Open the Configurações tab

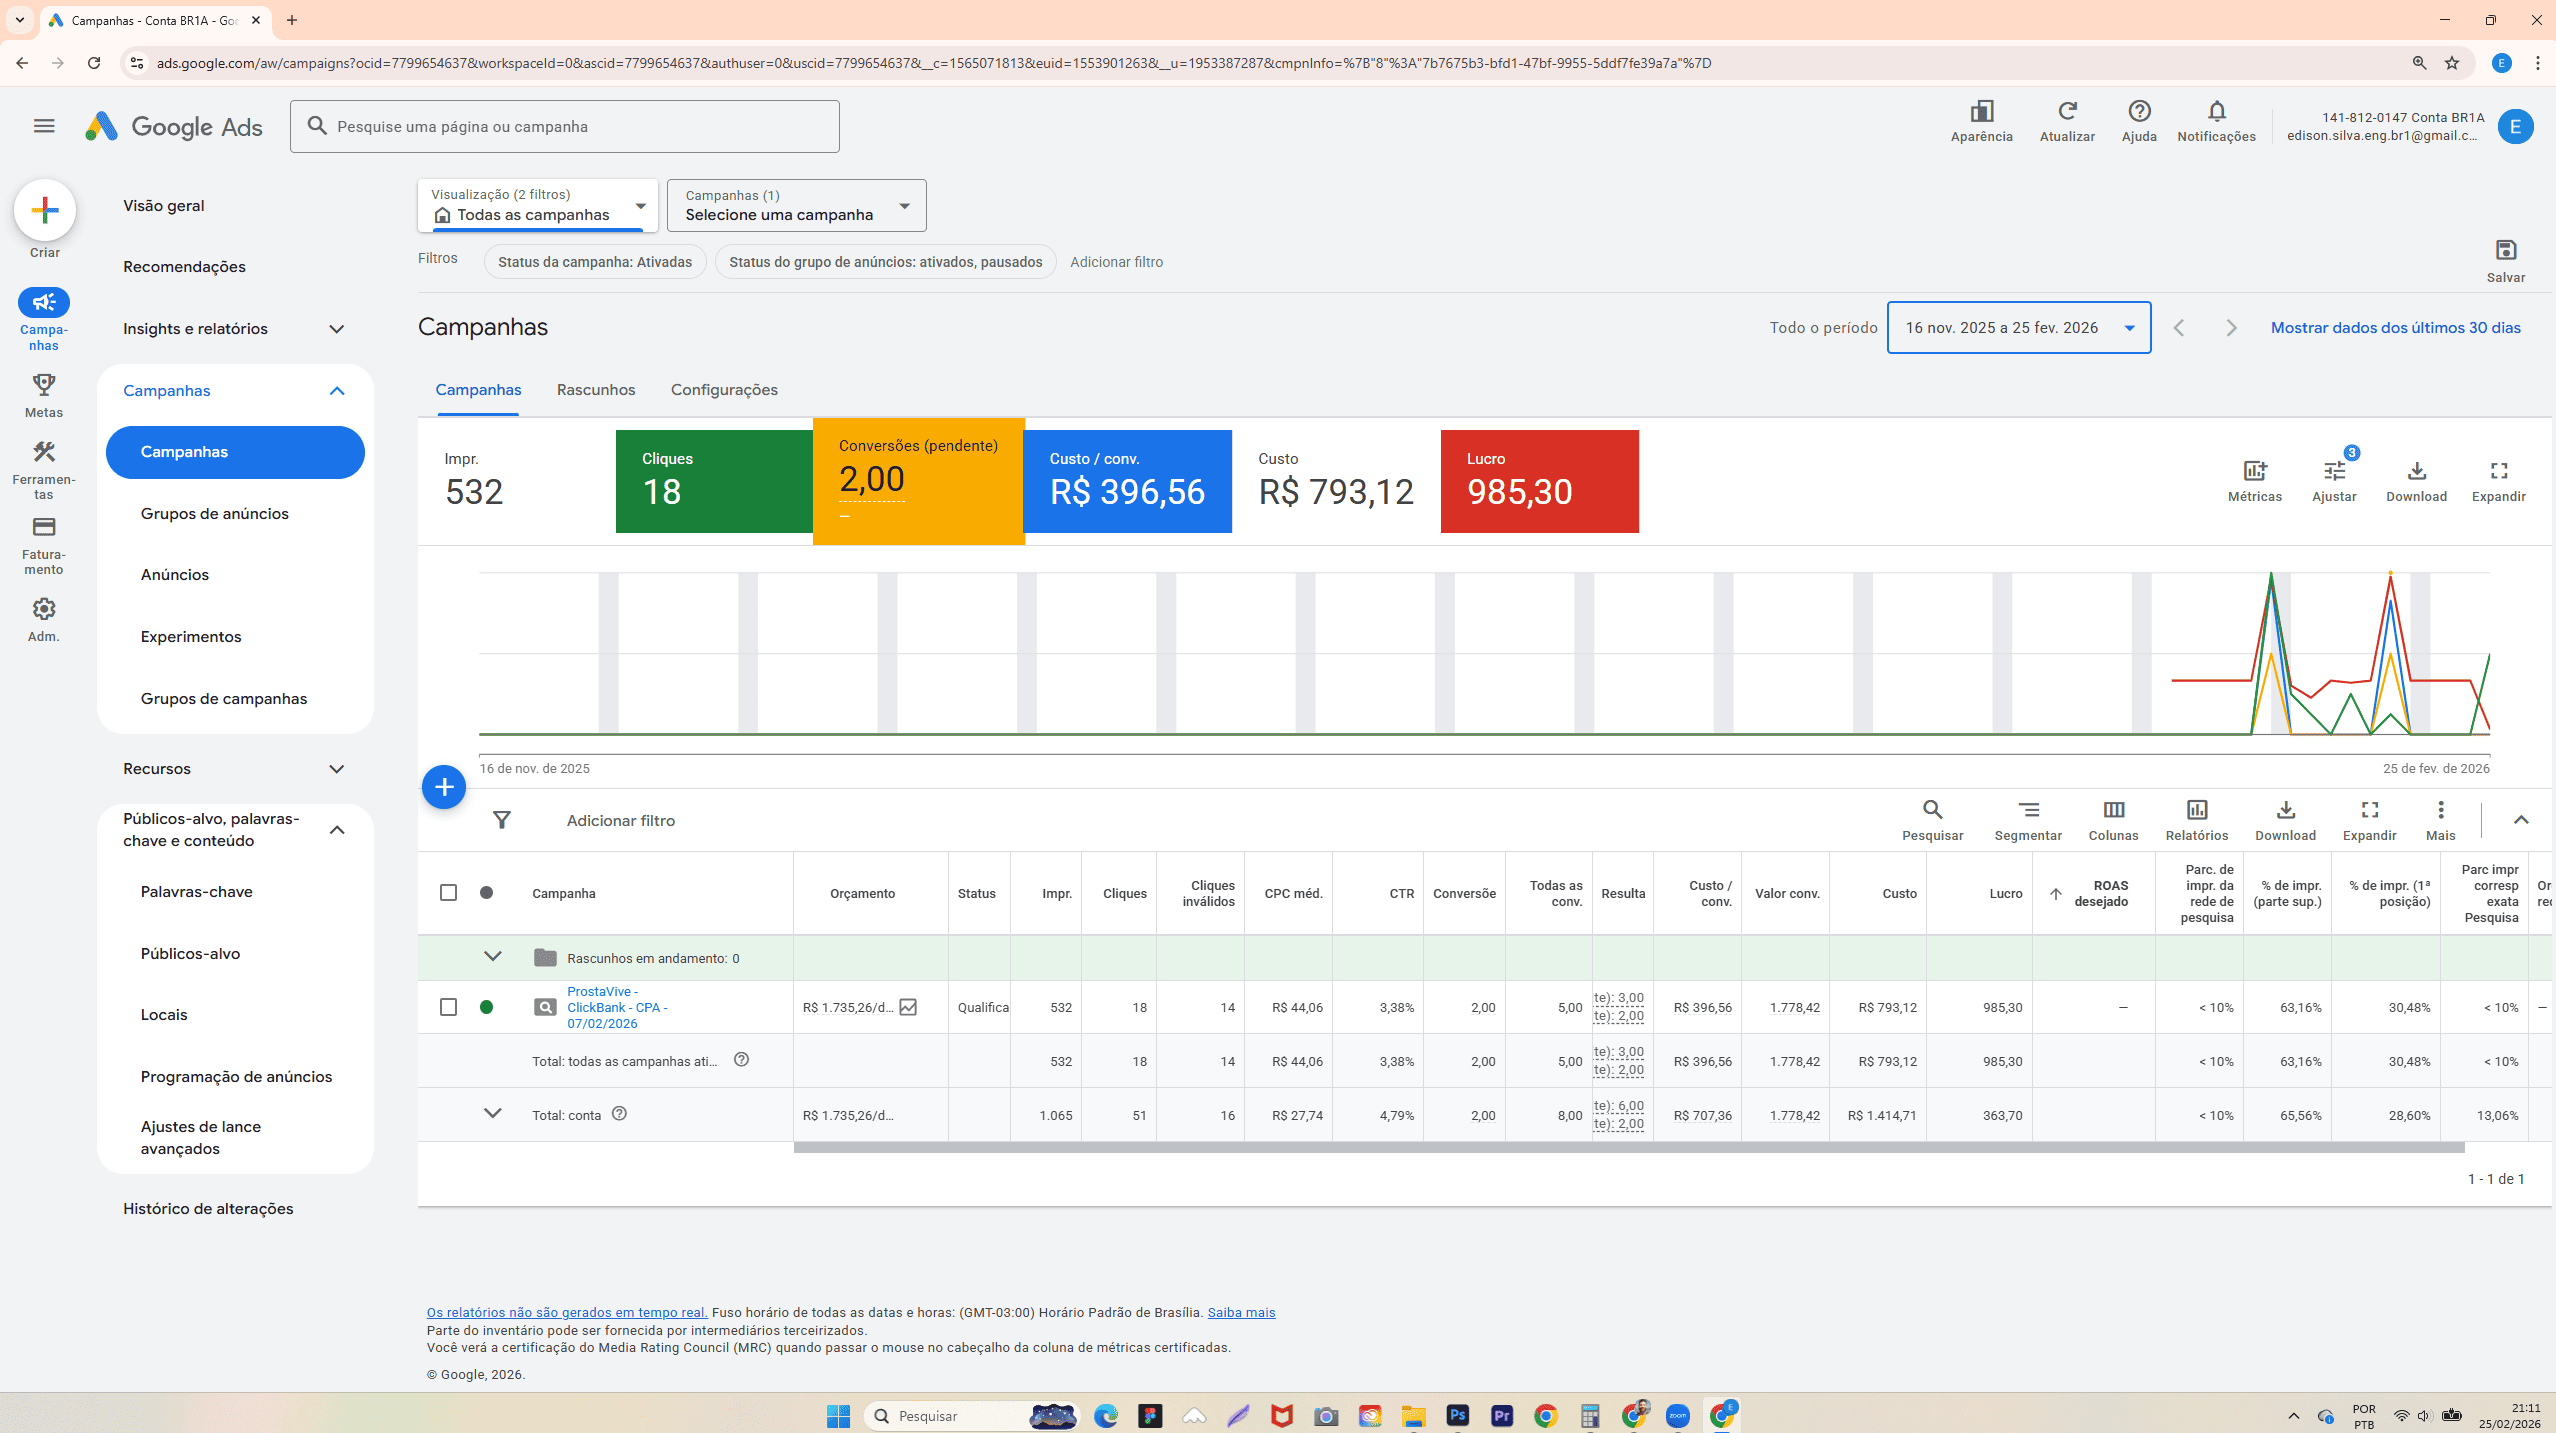click(x=724, y=389)
